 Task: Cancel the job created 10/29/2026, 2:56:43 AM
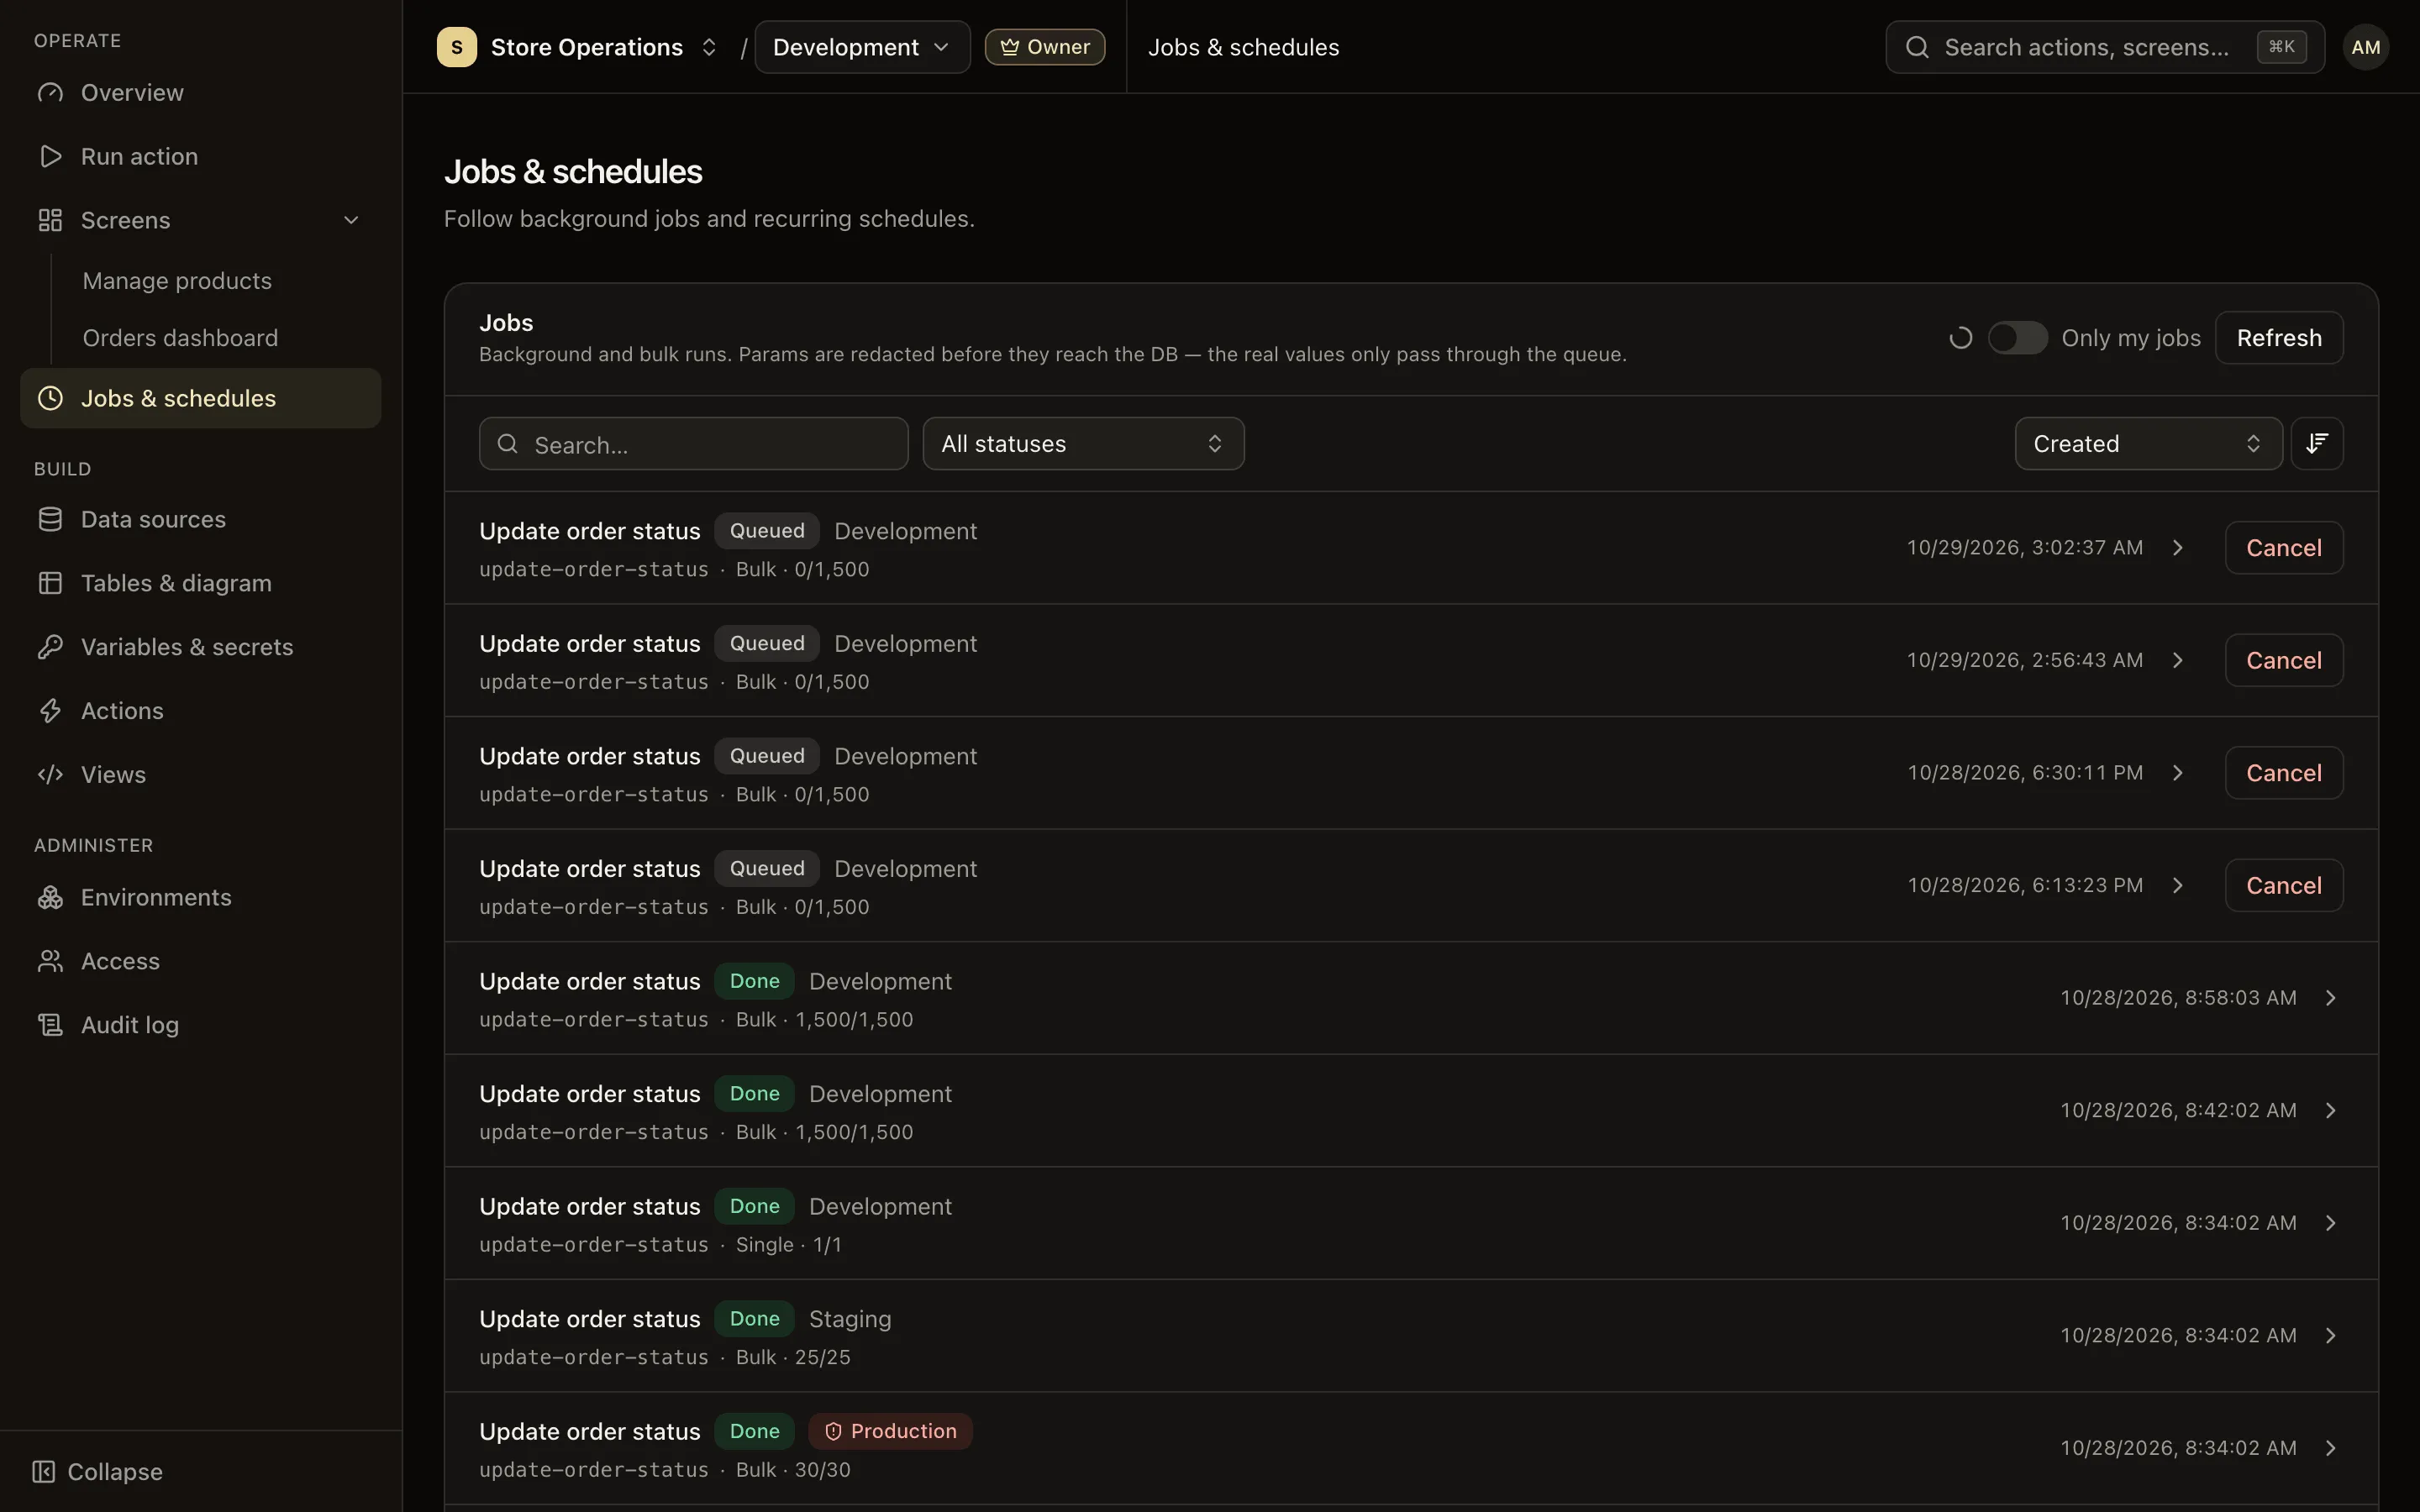click(2283, 660)
